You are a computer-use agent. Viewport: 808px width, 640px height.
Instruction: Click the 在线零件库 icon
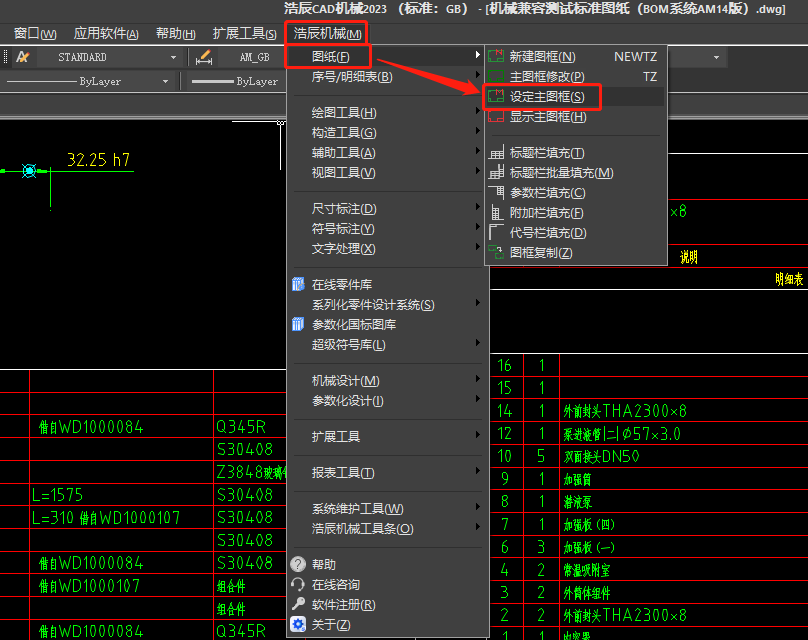point(298,284)
